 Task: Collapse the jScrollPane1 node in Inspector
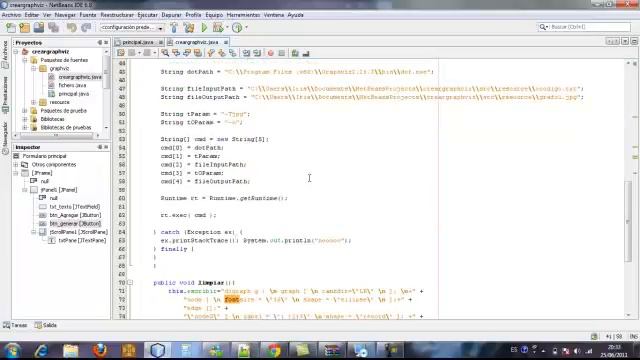(34, 232)
